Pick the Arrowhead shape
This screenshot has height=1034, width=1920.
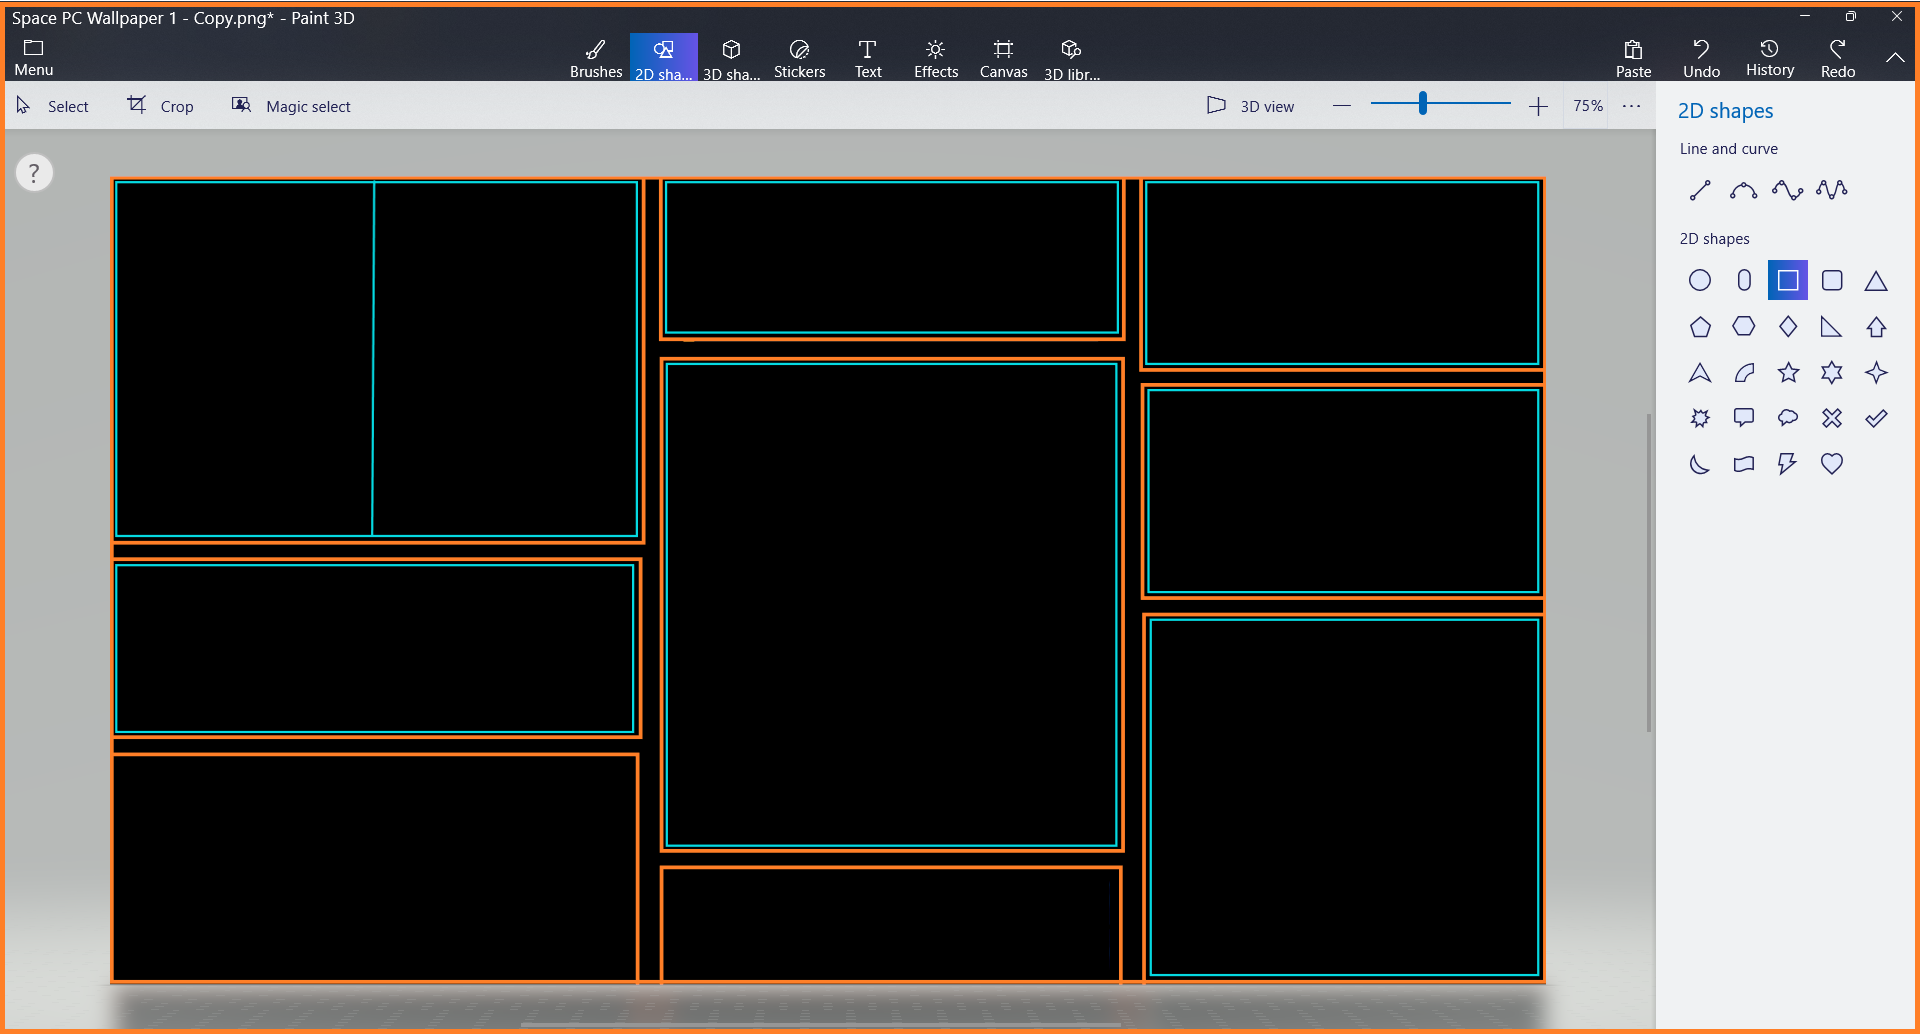[1700, 373]
